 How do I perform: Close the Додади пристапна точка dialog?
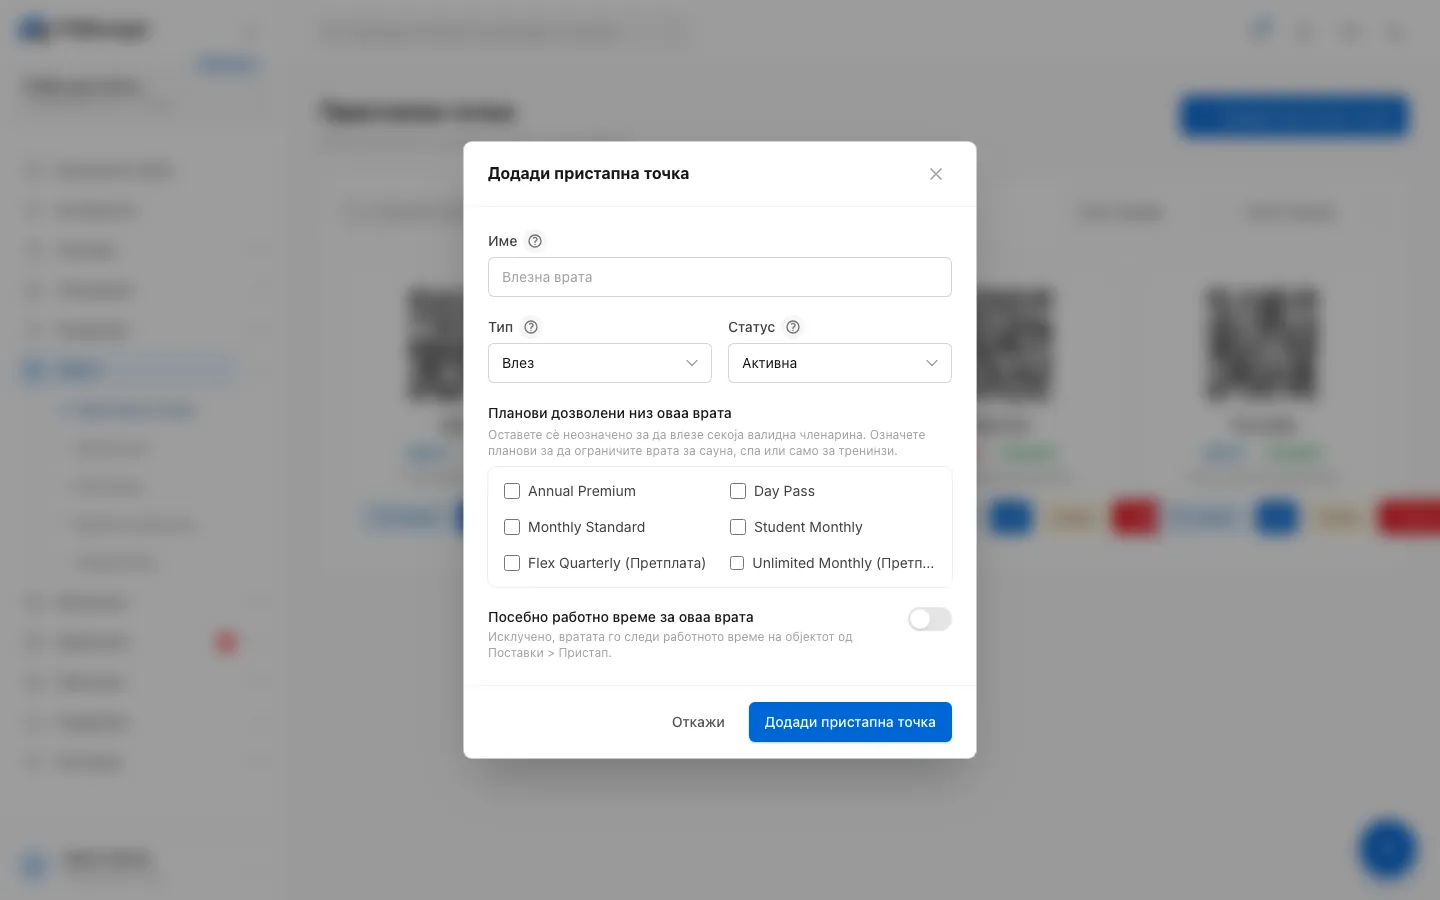tap(936, 174)
